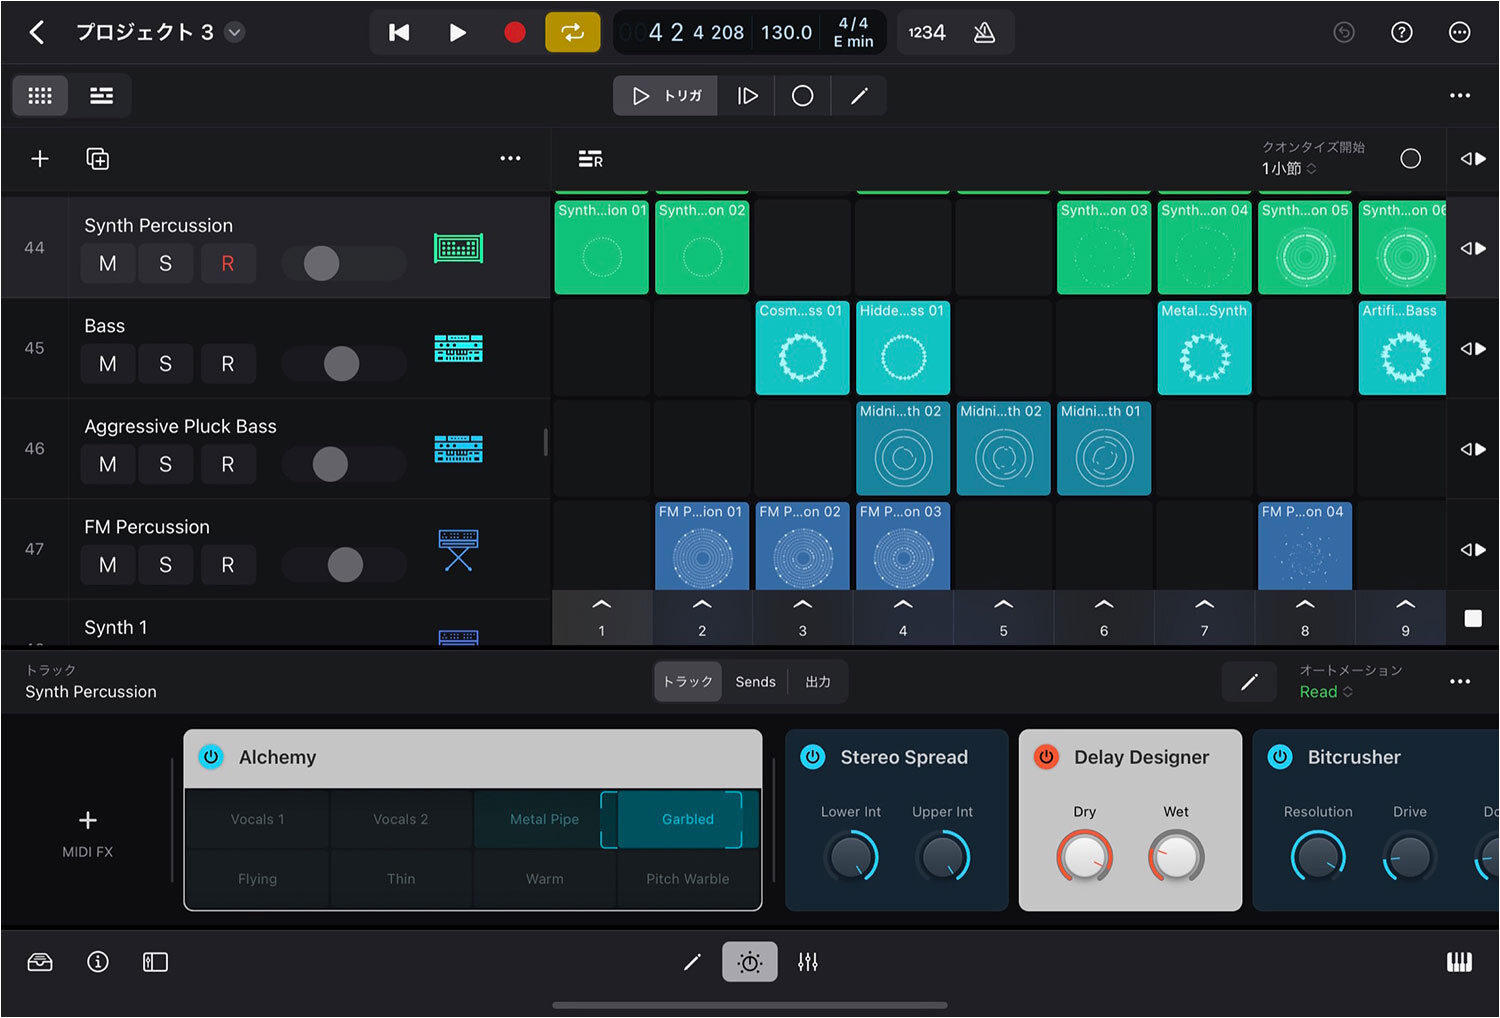
Task: Open the プロジェクト 3 project dropdown
Action: pos(234,33)
